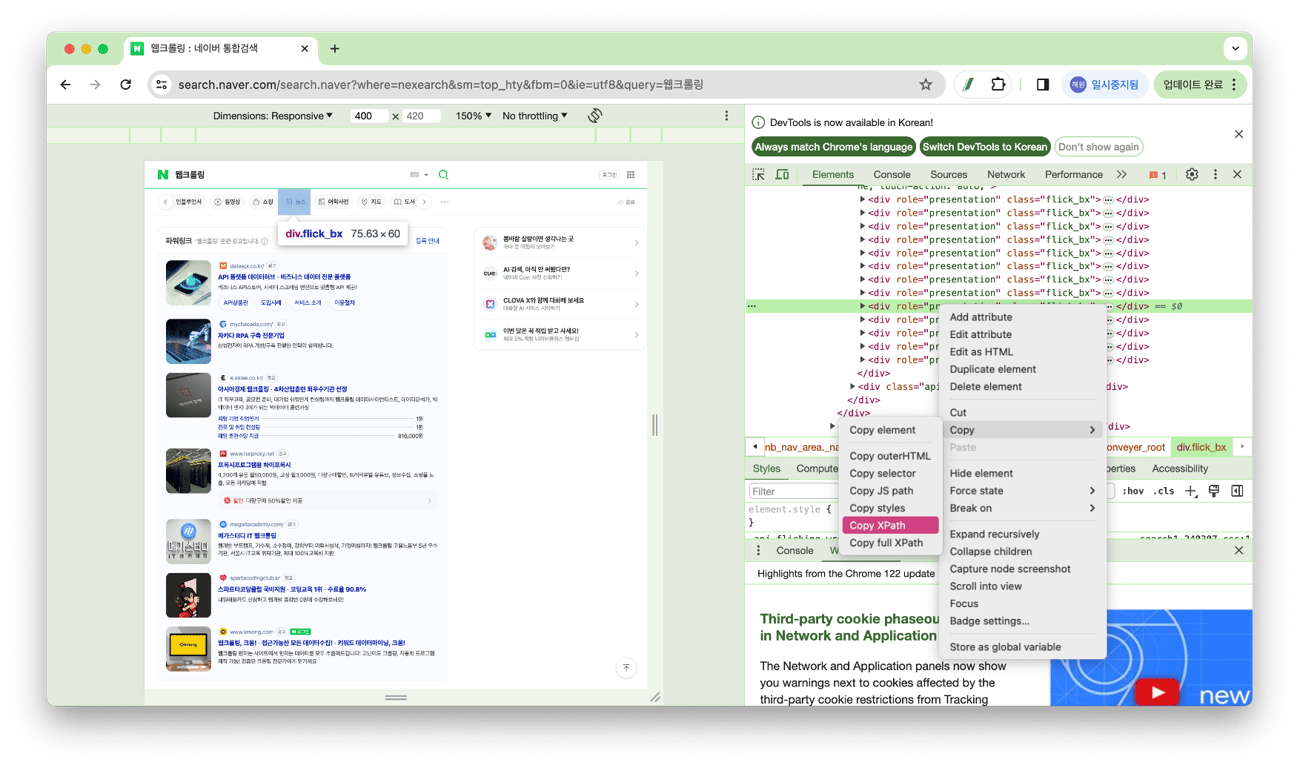Reload the page in Chrome

pos(126,85)
